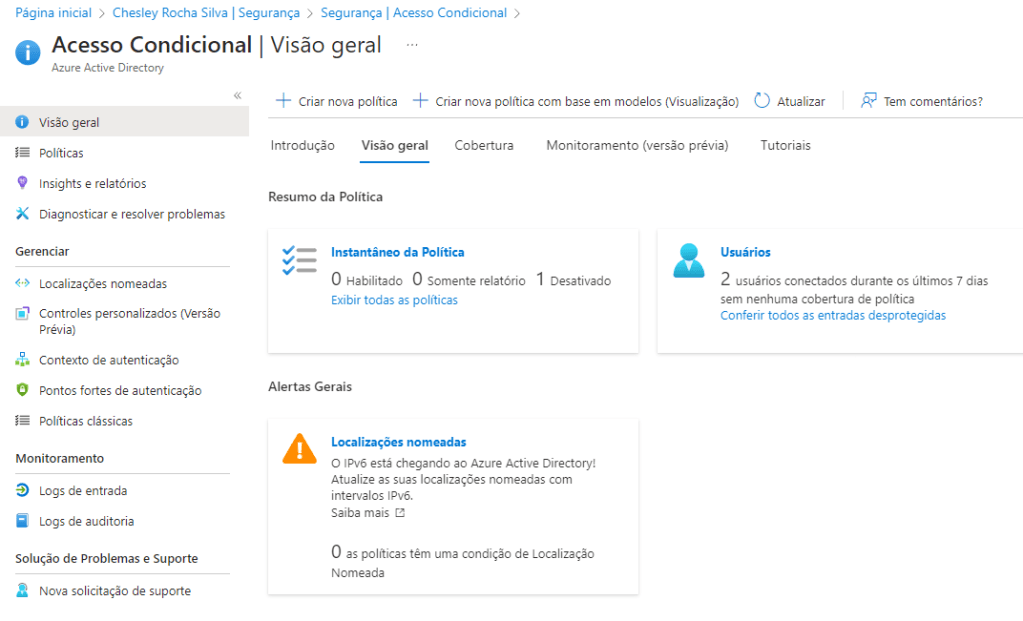The image size is (1023, 621).
Task: Select the Tutoriais tab
Action: pyautogui.click(x=785, y=146)
